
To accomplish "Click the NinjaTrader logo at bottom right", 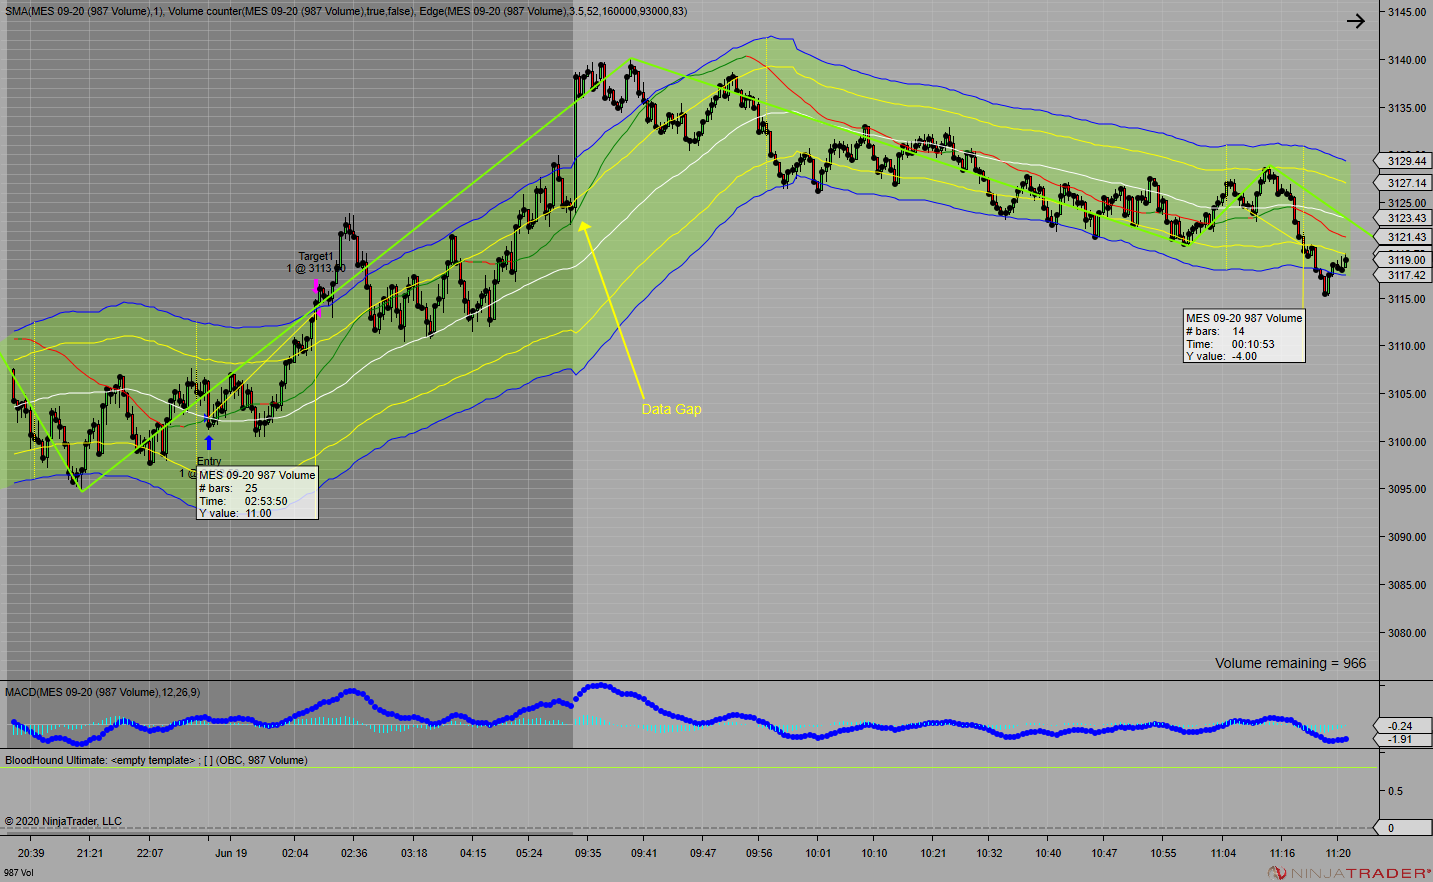I will (1350, 873).
